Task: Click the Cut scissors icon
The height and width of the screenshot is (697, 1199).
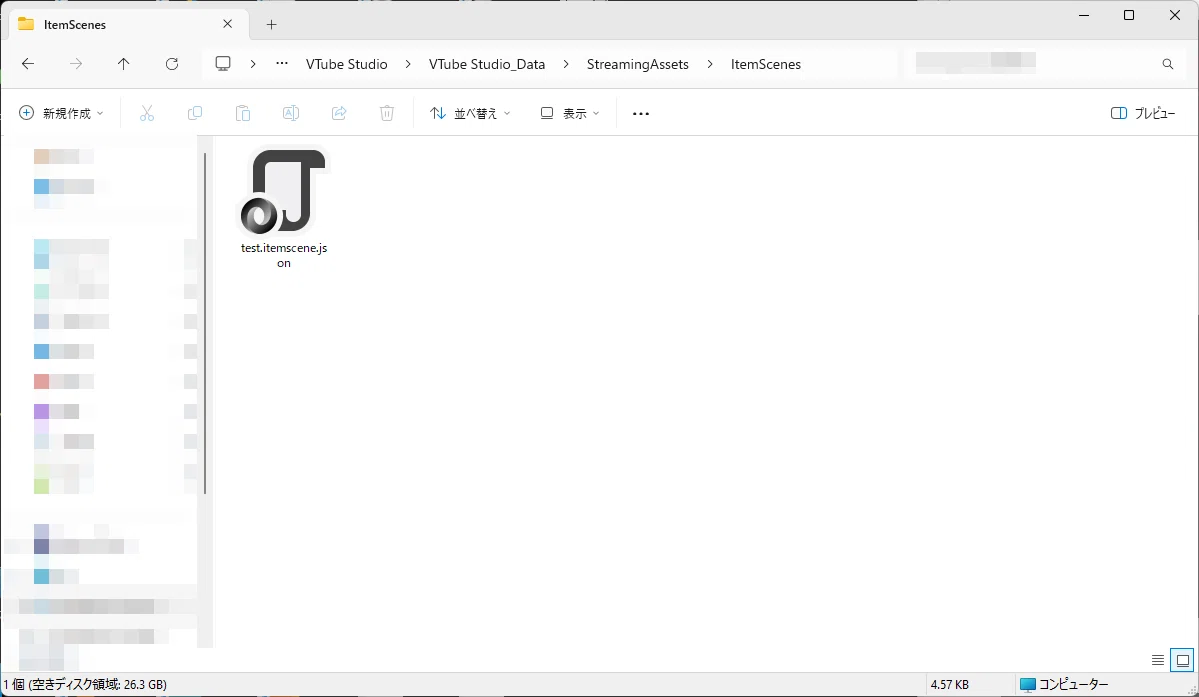Action: [x=147, y=113]
